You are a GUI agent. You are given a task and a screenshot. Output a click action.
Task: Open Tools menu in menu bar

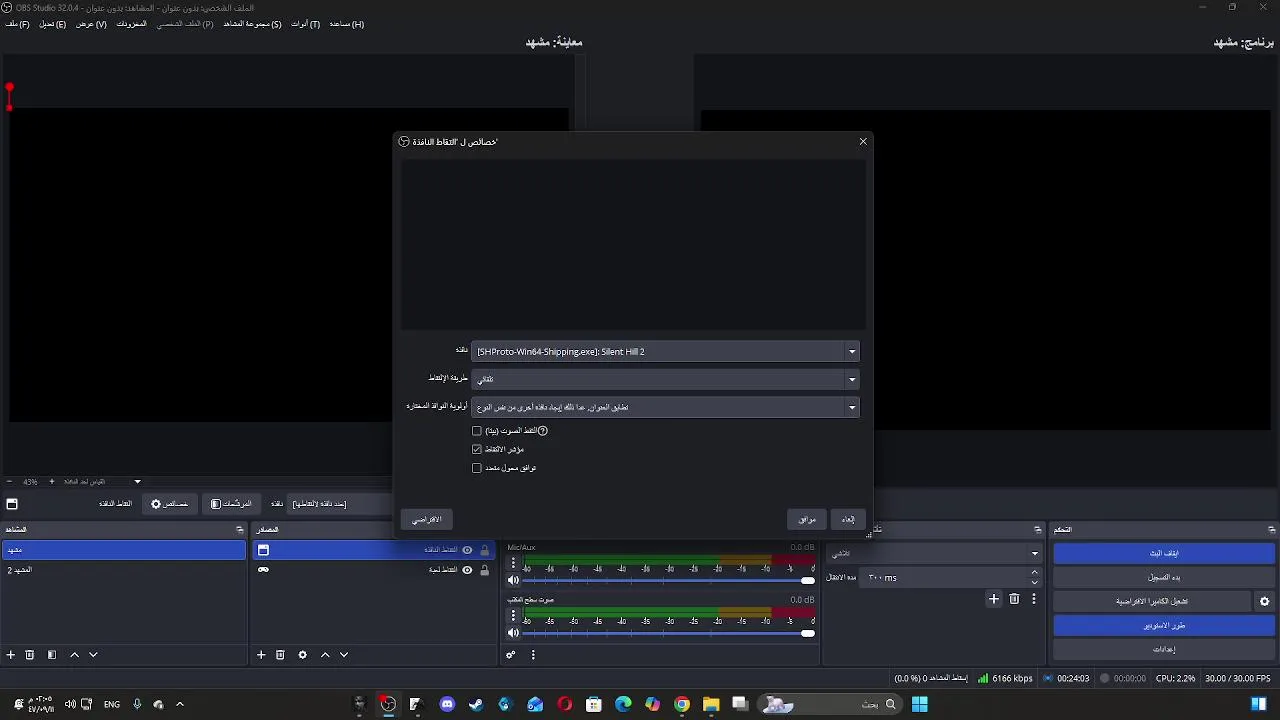point(305,24)
